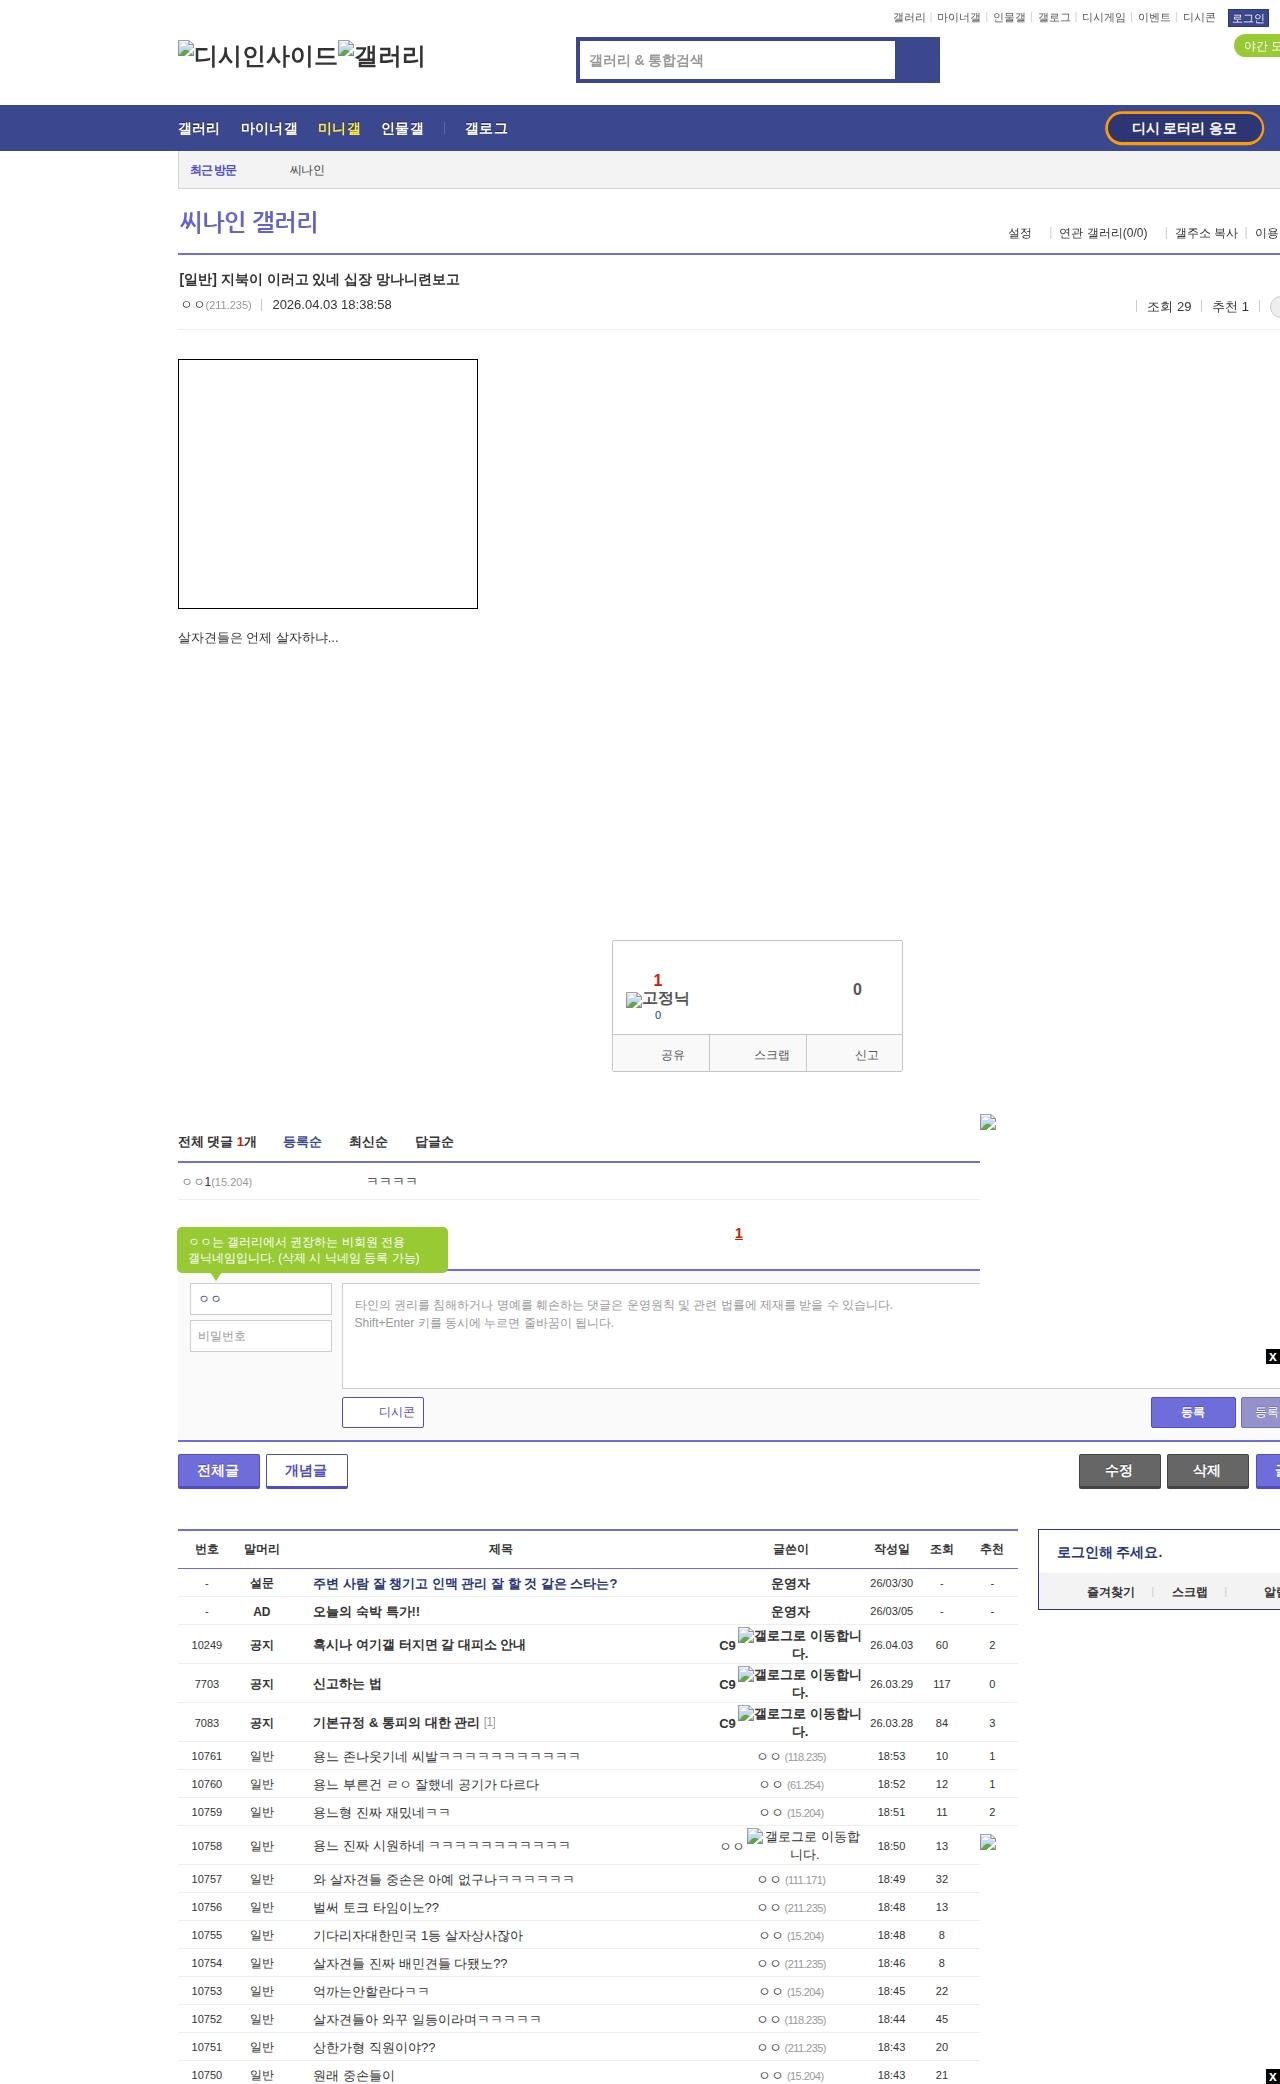Open 마이너갤 in the top utility links
Viewport: 1280px width, 2084px height.
point(958,18)
